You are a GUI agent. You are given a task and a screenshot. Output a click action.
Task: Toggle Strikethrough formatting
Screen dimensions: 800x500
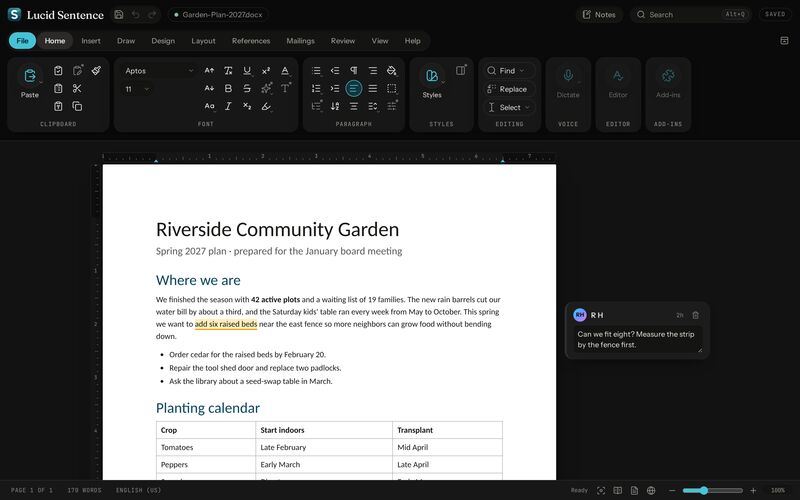(x=247, y=88)
